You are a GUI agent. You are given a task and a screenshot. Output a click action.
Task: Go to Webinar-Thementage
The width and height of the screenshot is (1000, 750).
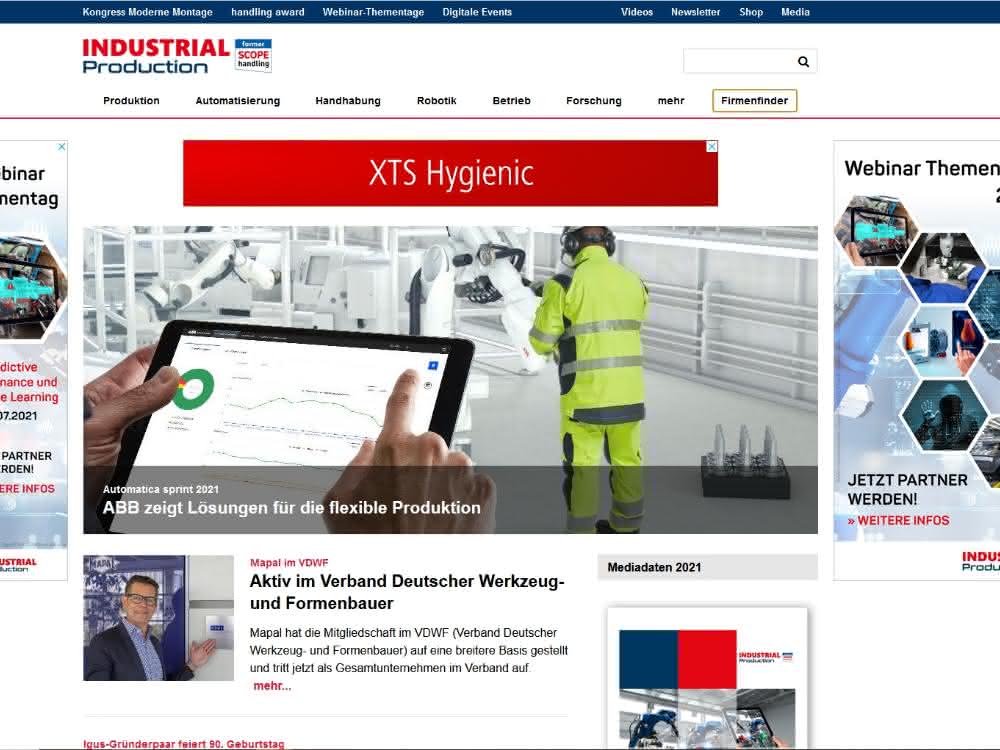pos(373,12)
